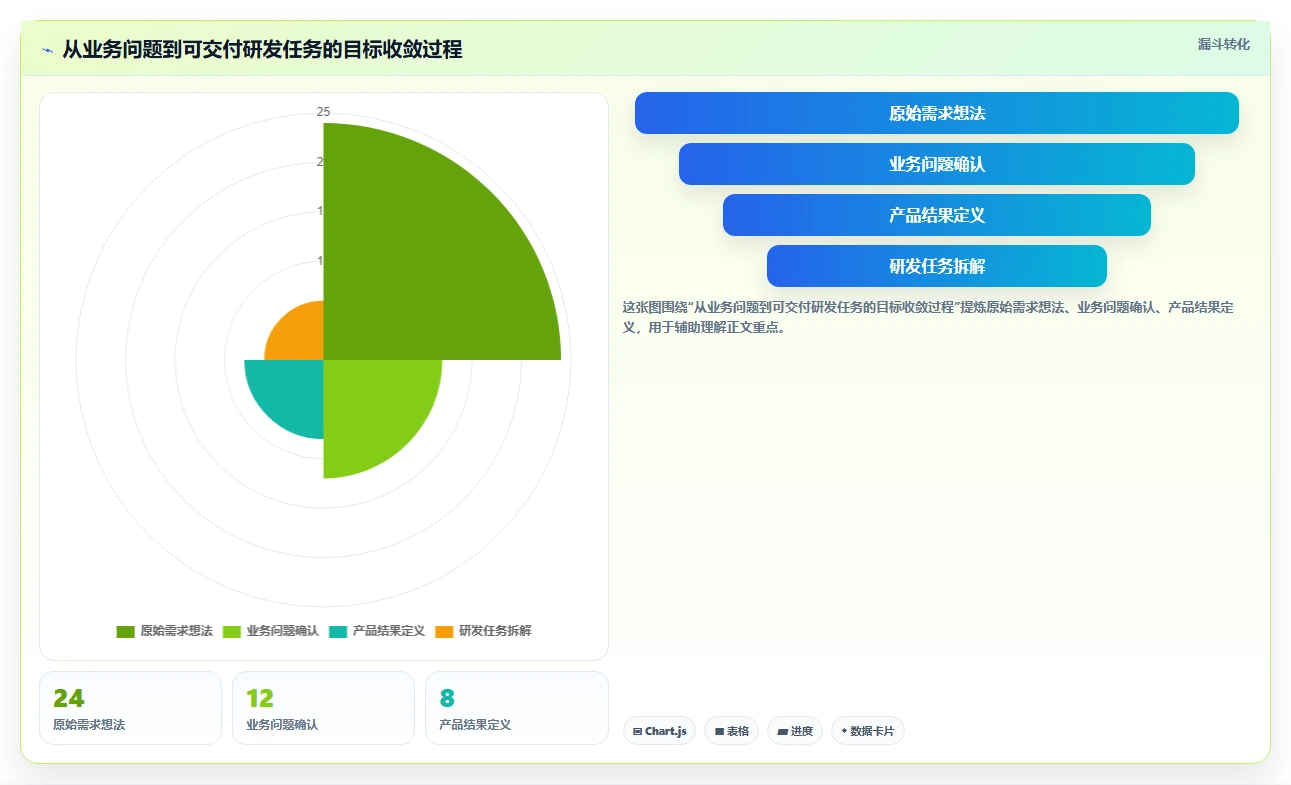Click the 进度 tag chip
The height and width of the screenshot is (785, 1291).
(x=795, y=731)
